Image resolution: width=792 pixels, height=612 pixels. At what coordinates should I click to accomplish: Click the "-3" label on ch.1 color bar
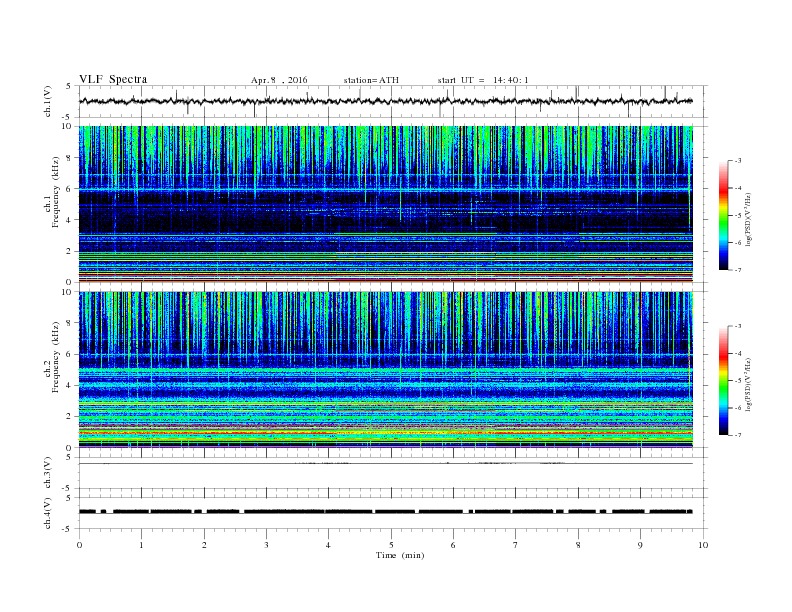tap(737, 161)
